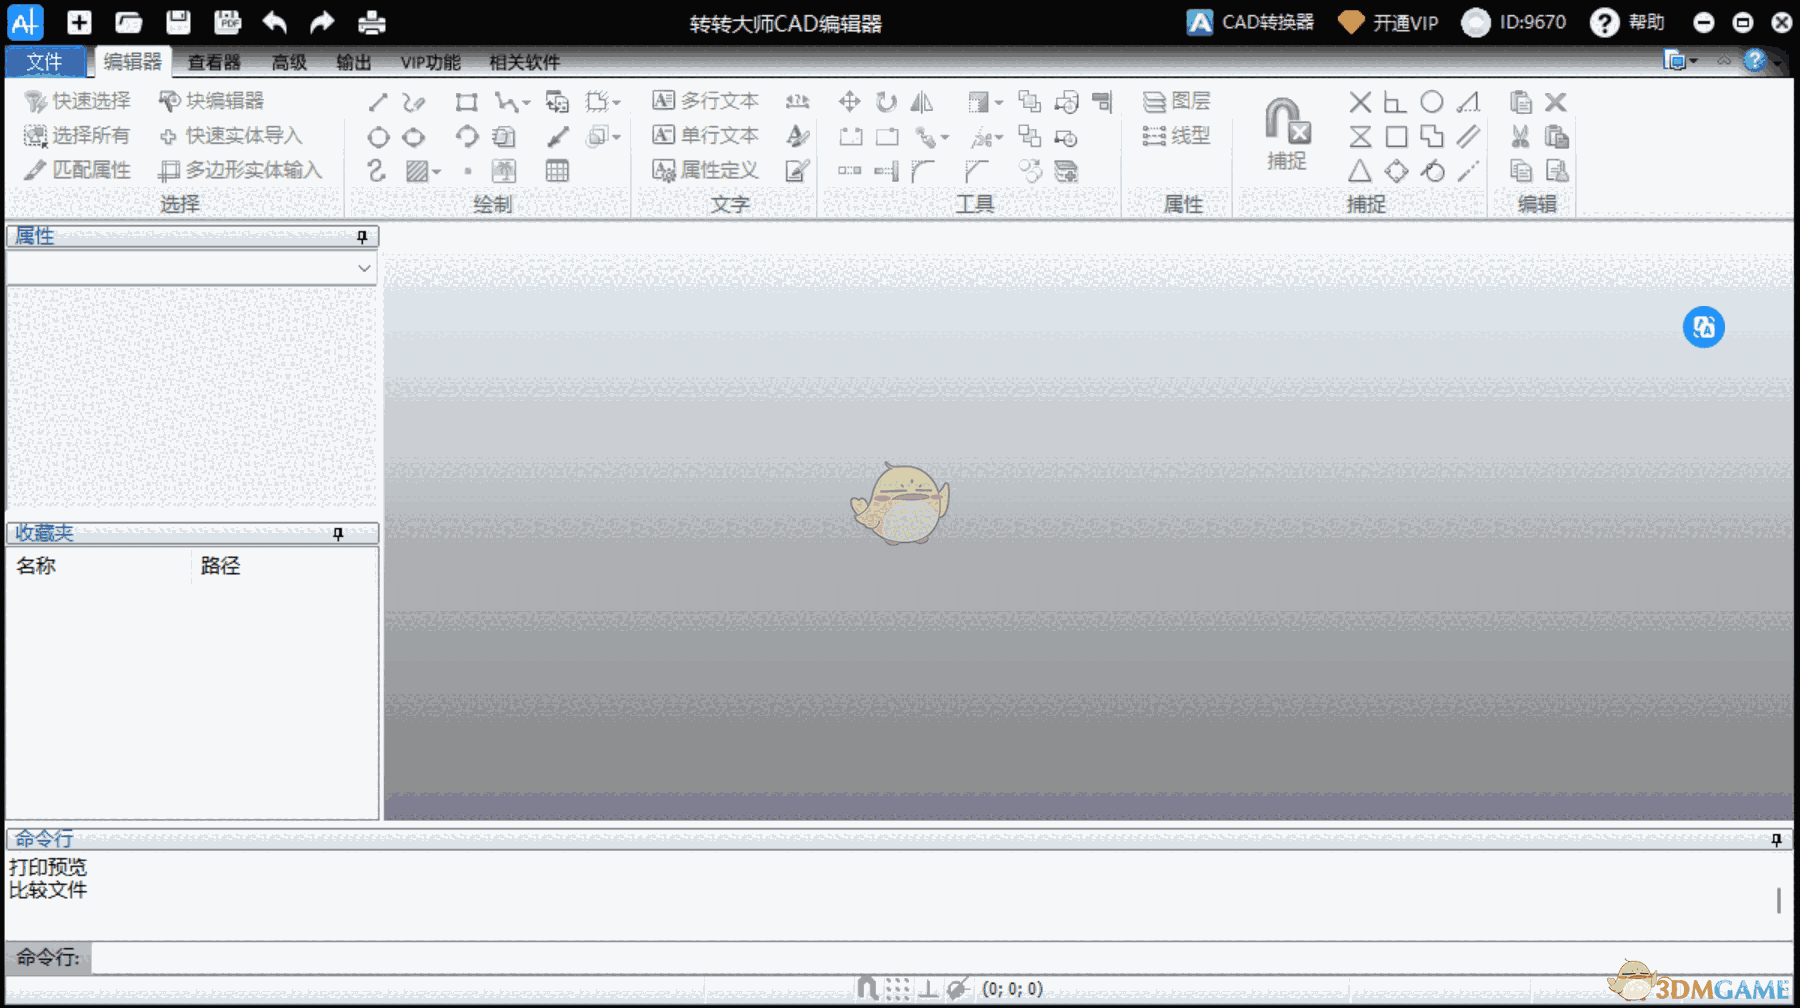
Task: Toggle the orthogonal mode icon in status bar
Action: 930,988
